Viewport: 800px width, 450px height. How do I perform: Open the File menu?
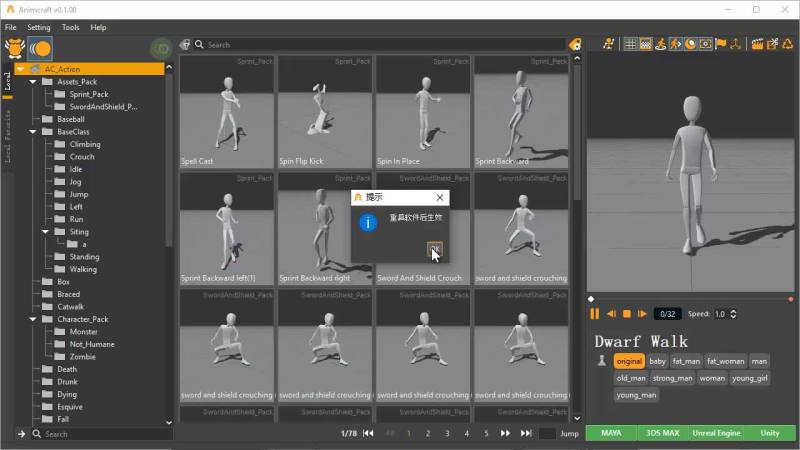click(x=11, y=27)
